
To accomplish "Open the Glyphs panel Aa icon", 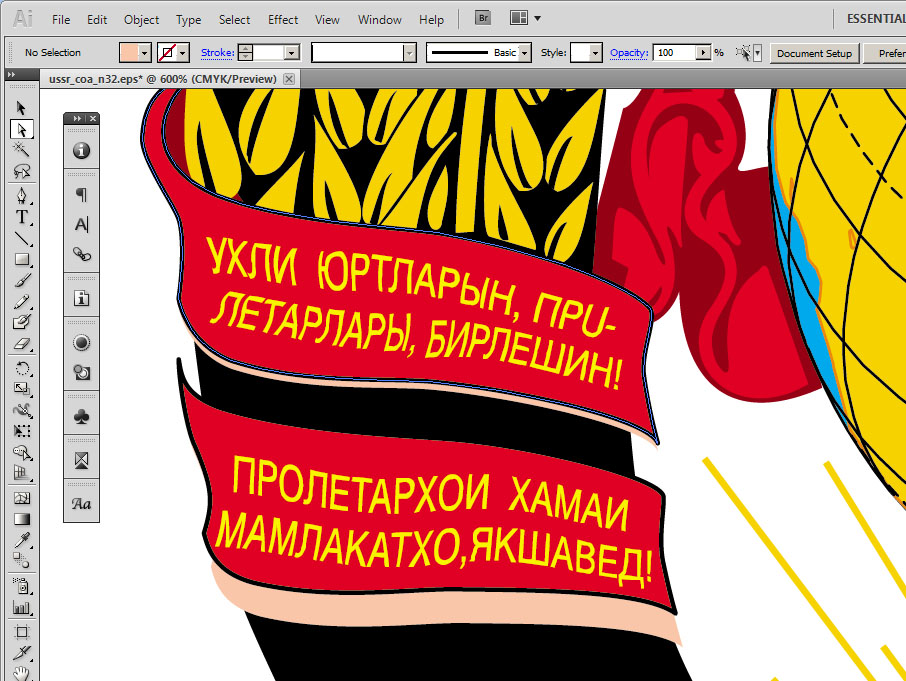I will tap(81, 504).
